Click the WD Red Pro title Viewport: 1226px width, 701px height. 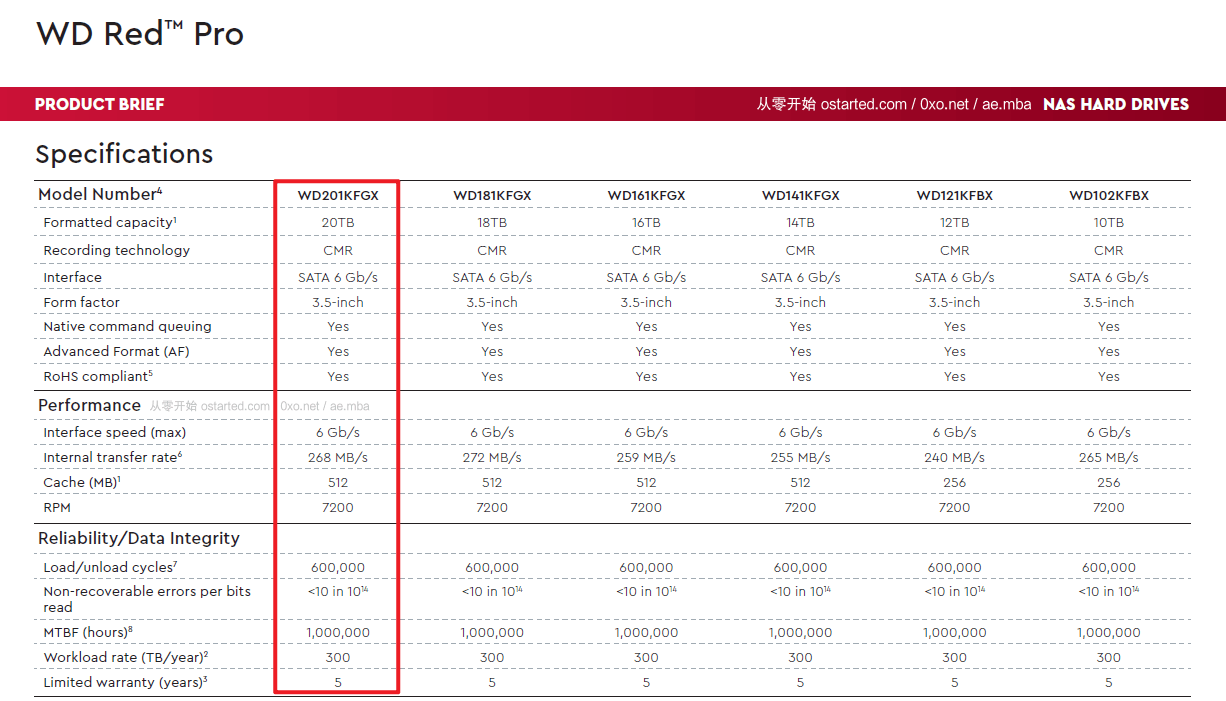coord(140,34)
